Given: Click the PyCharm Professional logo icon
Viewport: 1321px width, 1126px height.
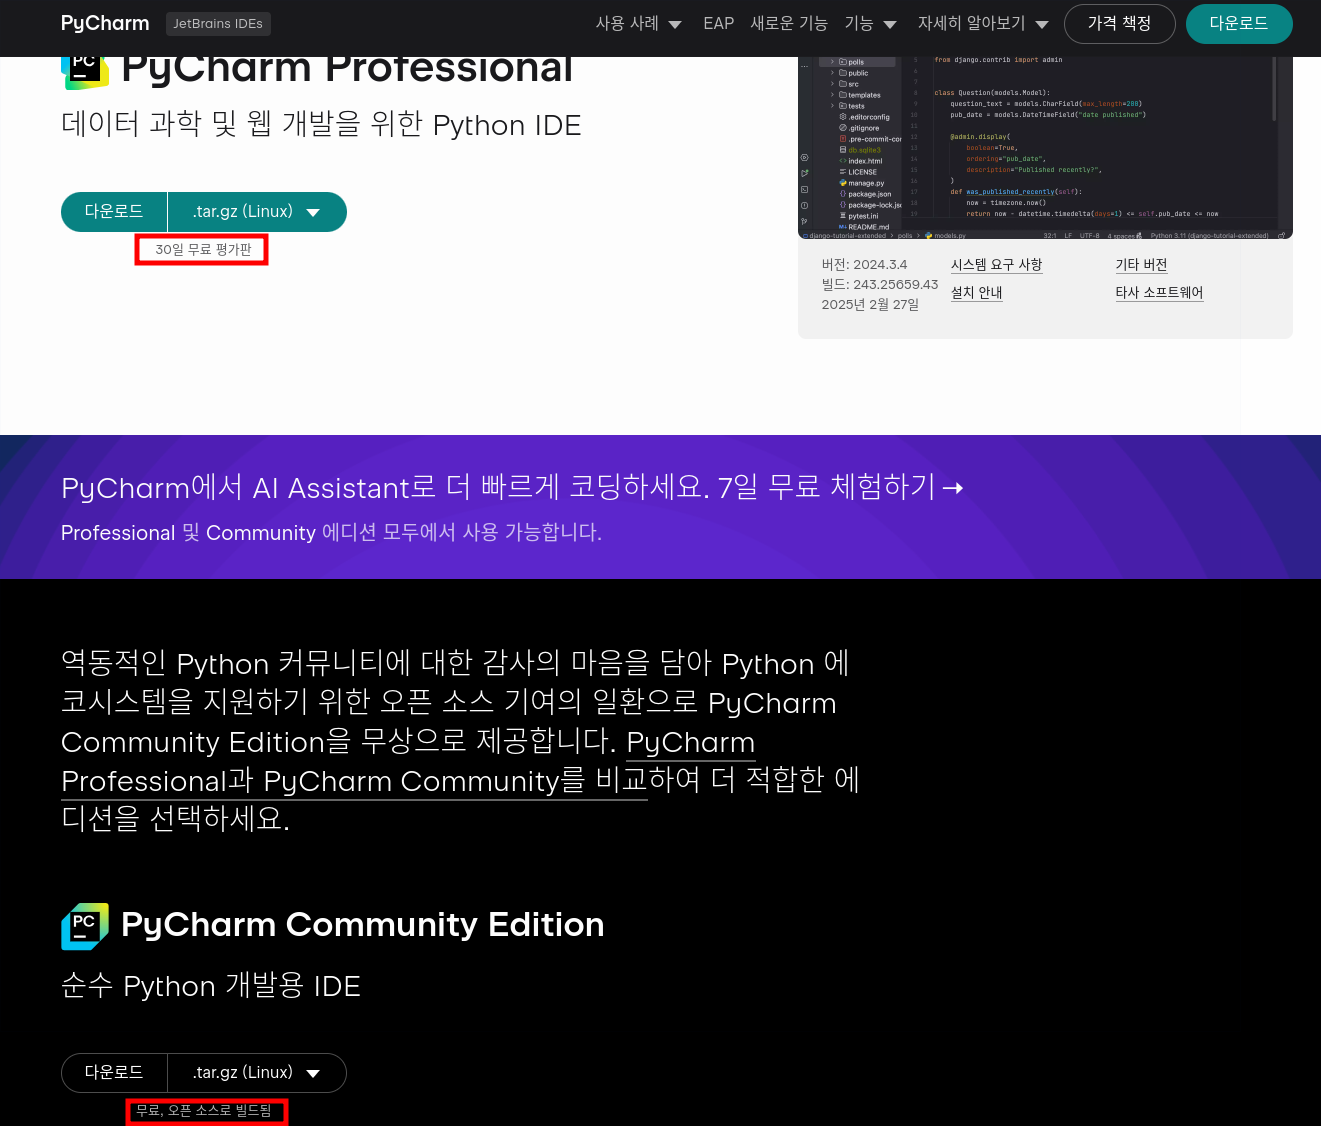Looking at the screenshot, I should point(85,72).
